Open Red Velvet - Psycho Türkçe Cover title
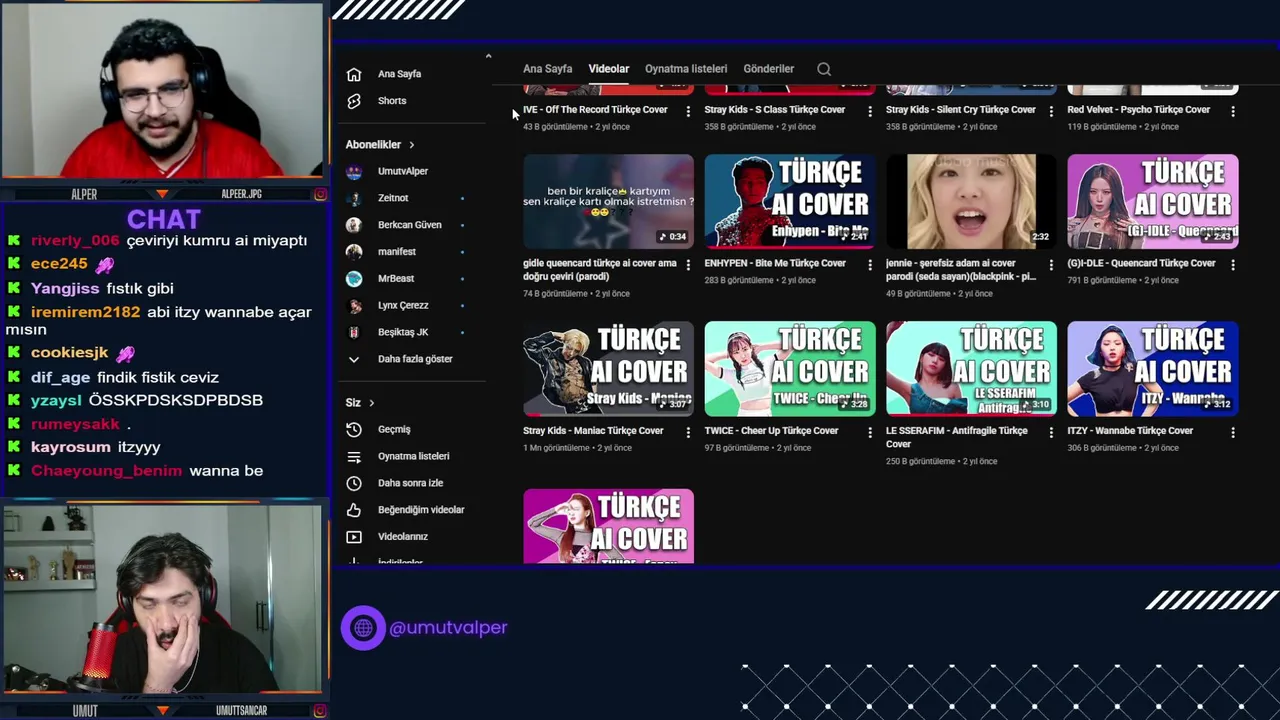This screenshot has width=1280, height=720. coord(1138,110)
